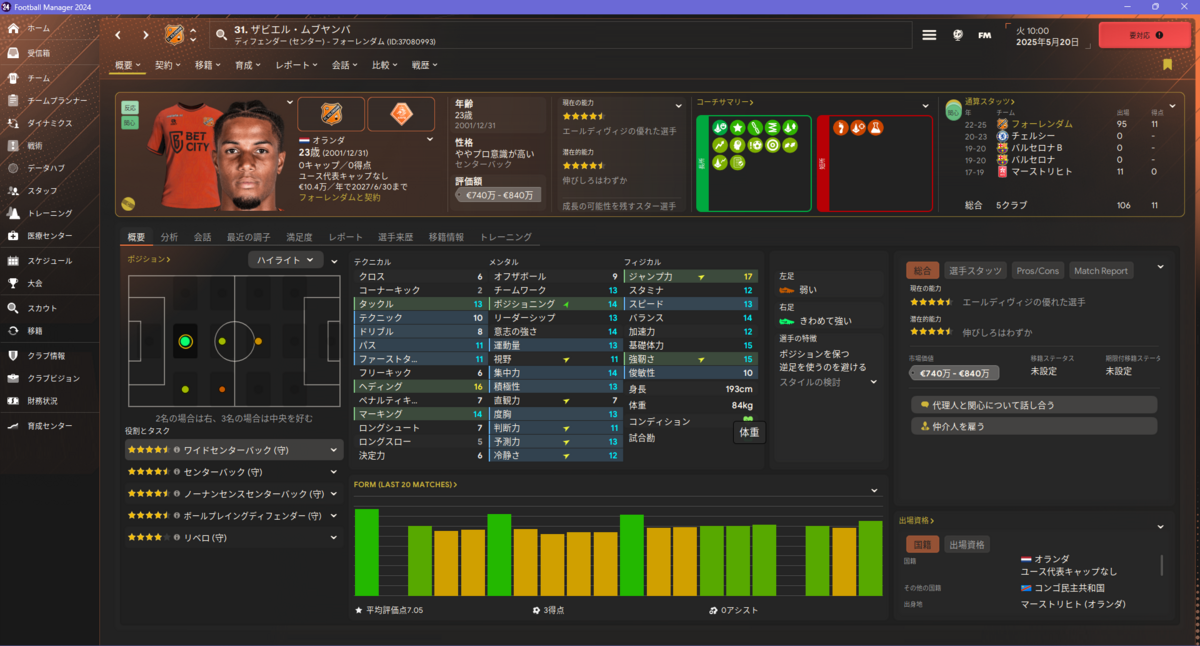Toggle the yellow bookmark icon
Screen dimensions: 1200x646
pos(1167,65)
